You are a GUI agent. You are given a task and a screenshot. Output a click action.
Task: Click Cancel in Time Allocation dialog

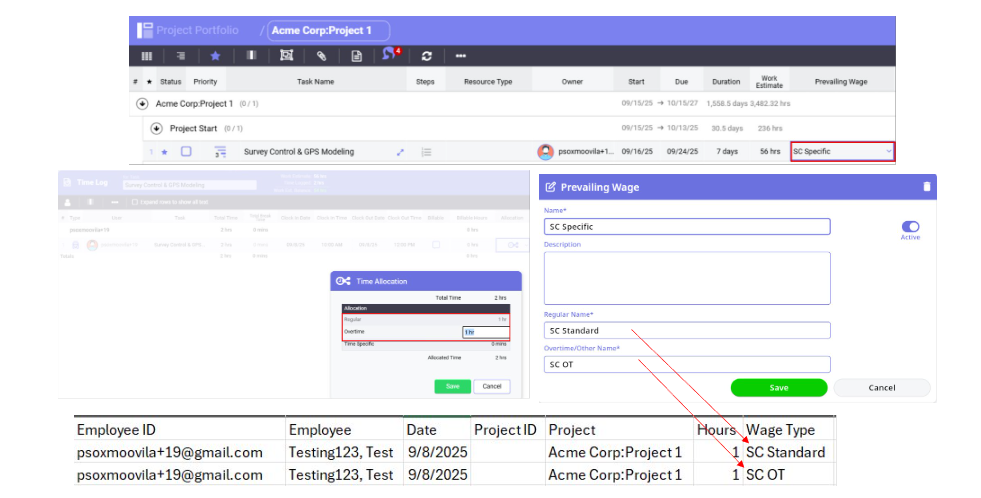pyautogui.click(x=491, y=386)
